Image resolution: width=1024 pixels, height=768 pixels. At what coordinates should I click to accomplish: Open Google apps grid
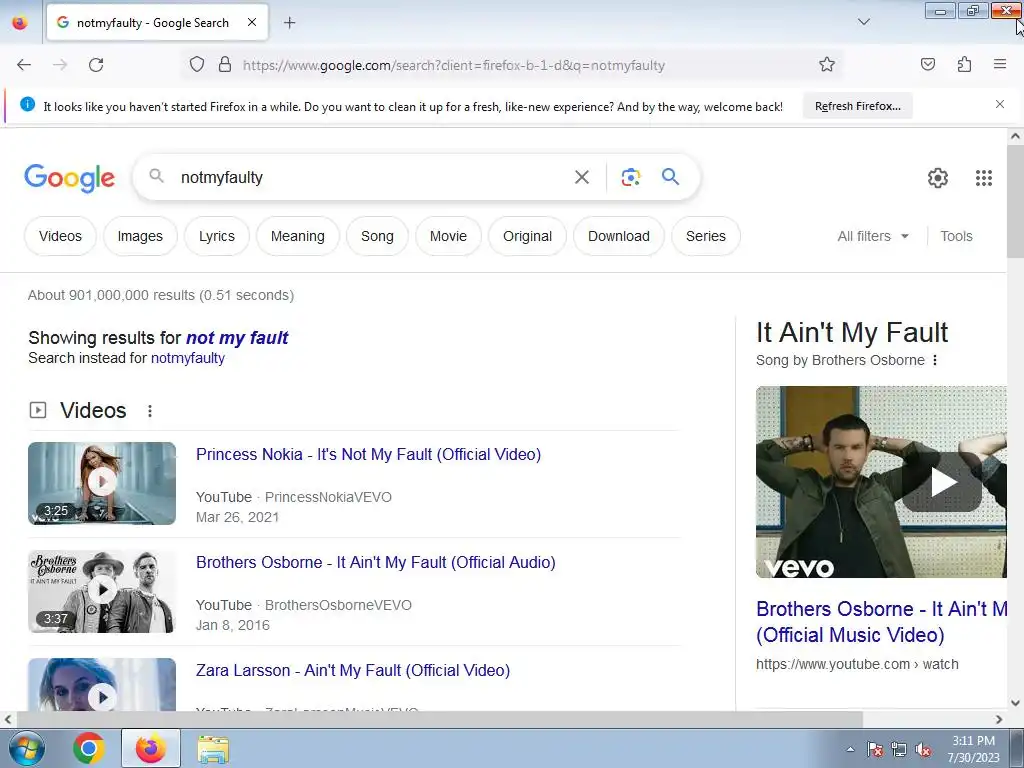click(x=984, y=178)
